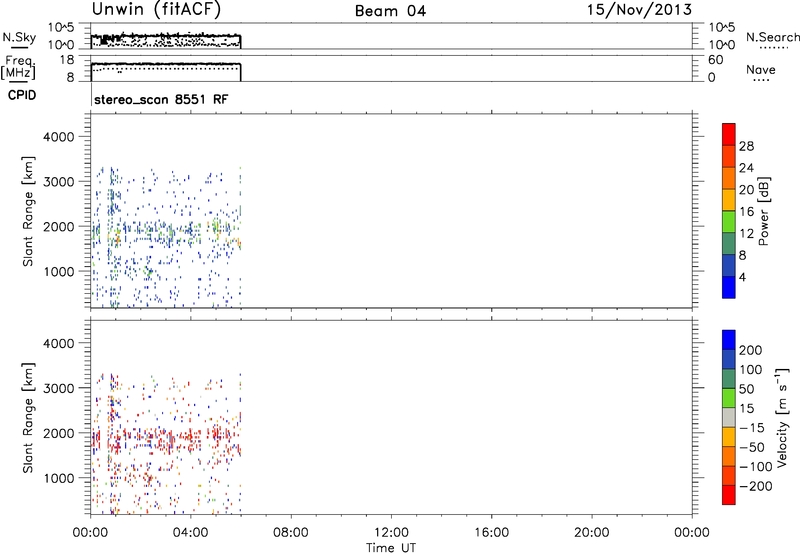Click the 'N.Sky' label
Viewport: 800px width, 554px height.
pos(19,37)
